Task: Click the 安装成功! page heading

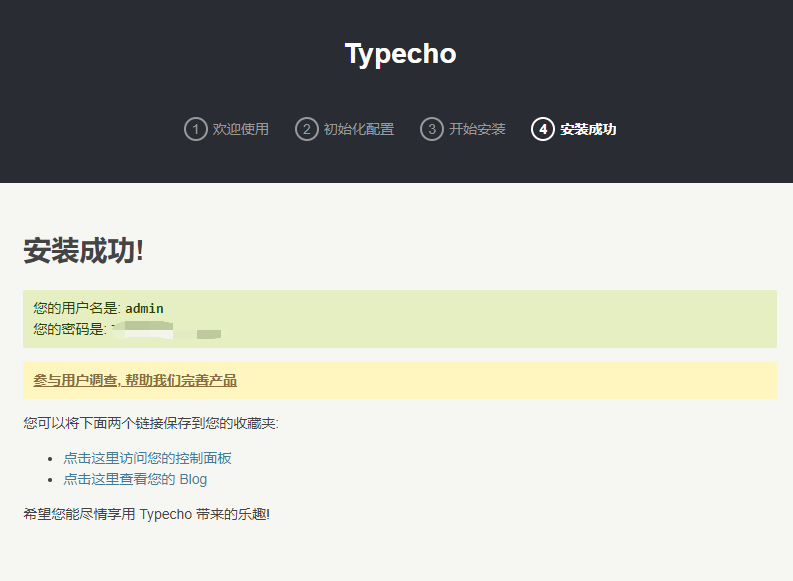Action: 84,251
